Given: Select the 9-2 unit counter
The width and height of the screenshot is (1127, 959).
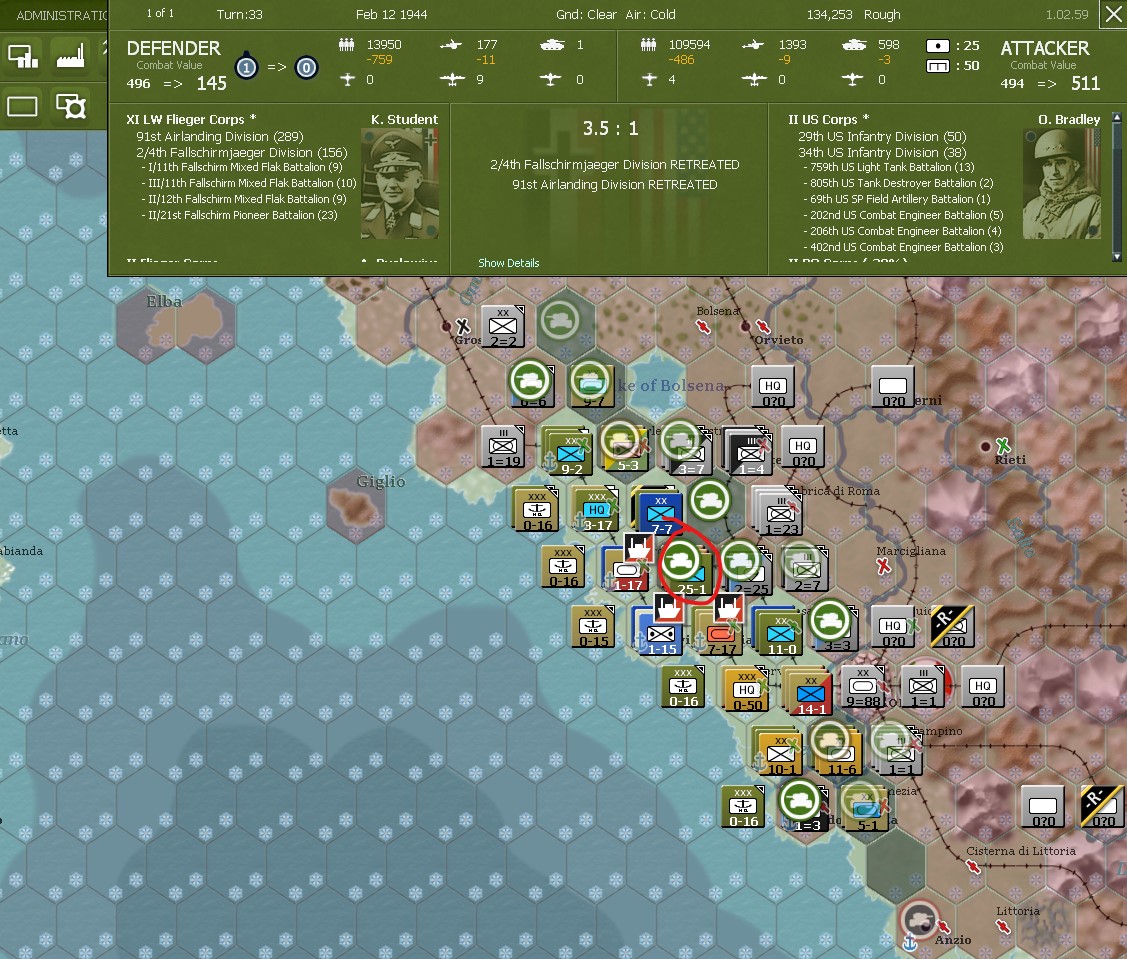Looking at the screenshot, I should [x=570, y=454].
